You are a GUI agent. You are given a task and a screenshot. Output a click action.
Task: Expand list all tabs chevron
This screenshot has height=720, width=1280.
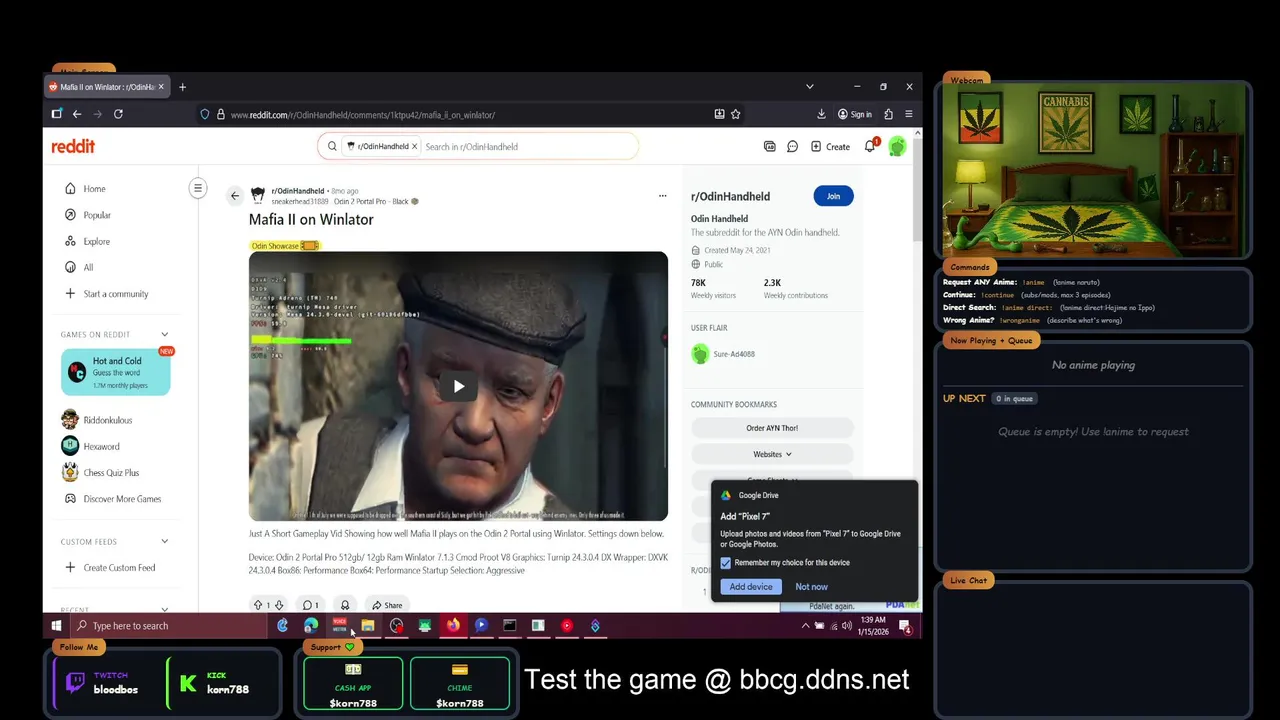tap(810, 87)
